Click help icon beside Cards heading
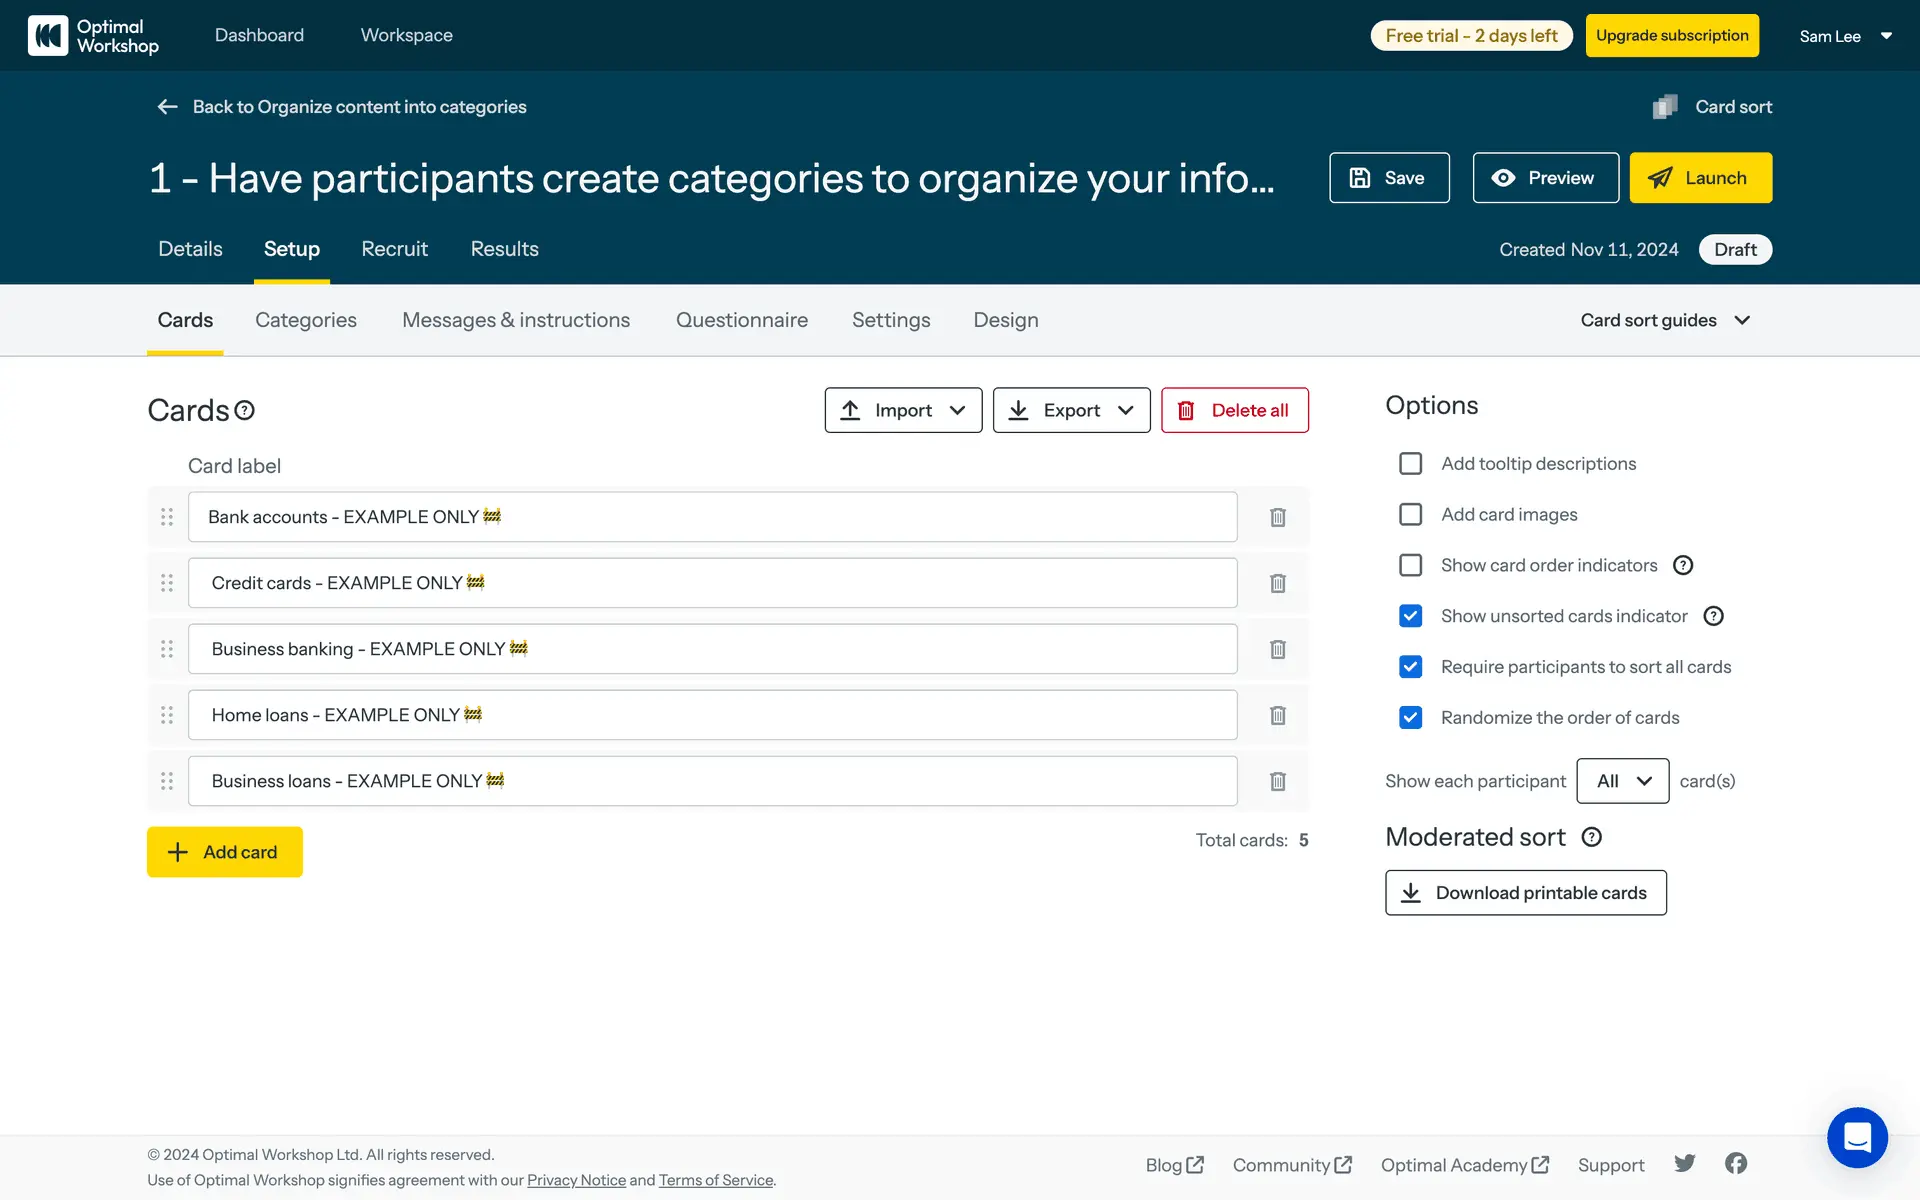This screenshot has width=1920, height=1200. click(245, 410)
